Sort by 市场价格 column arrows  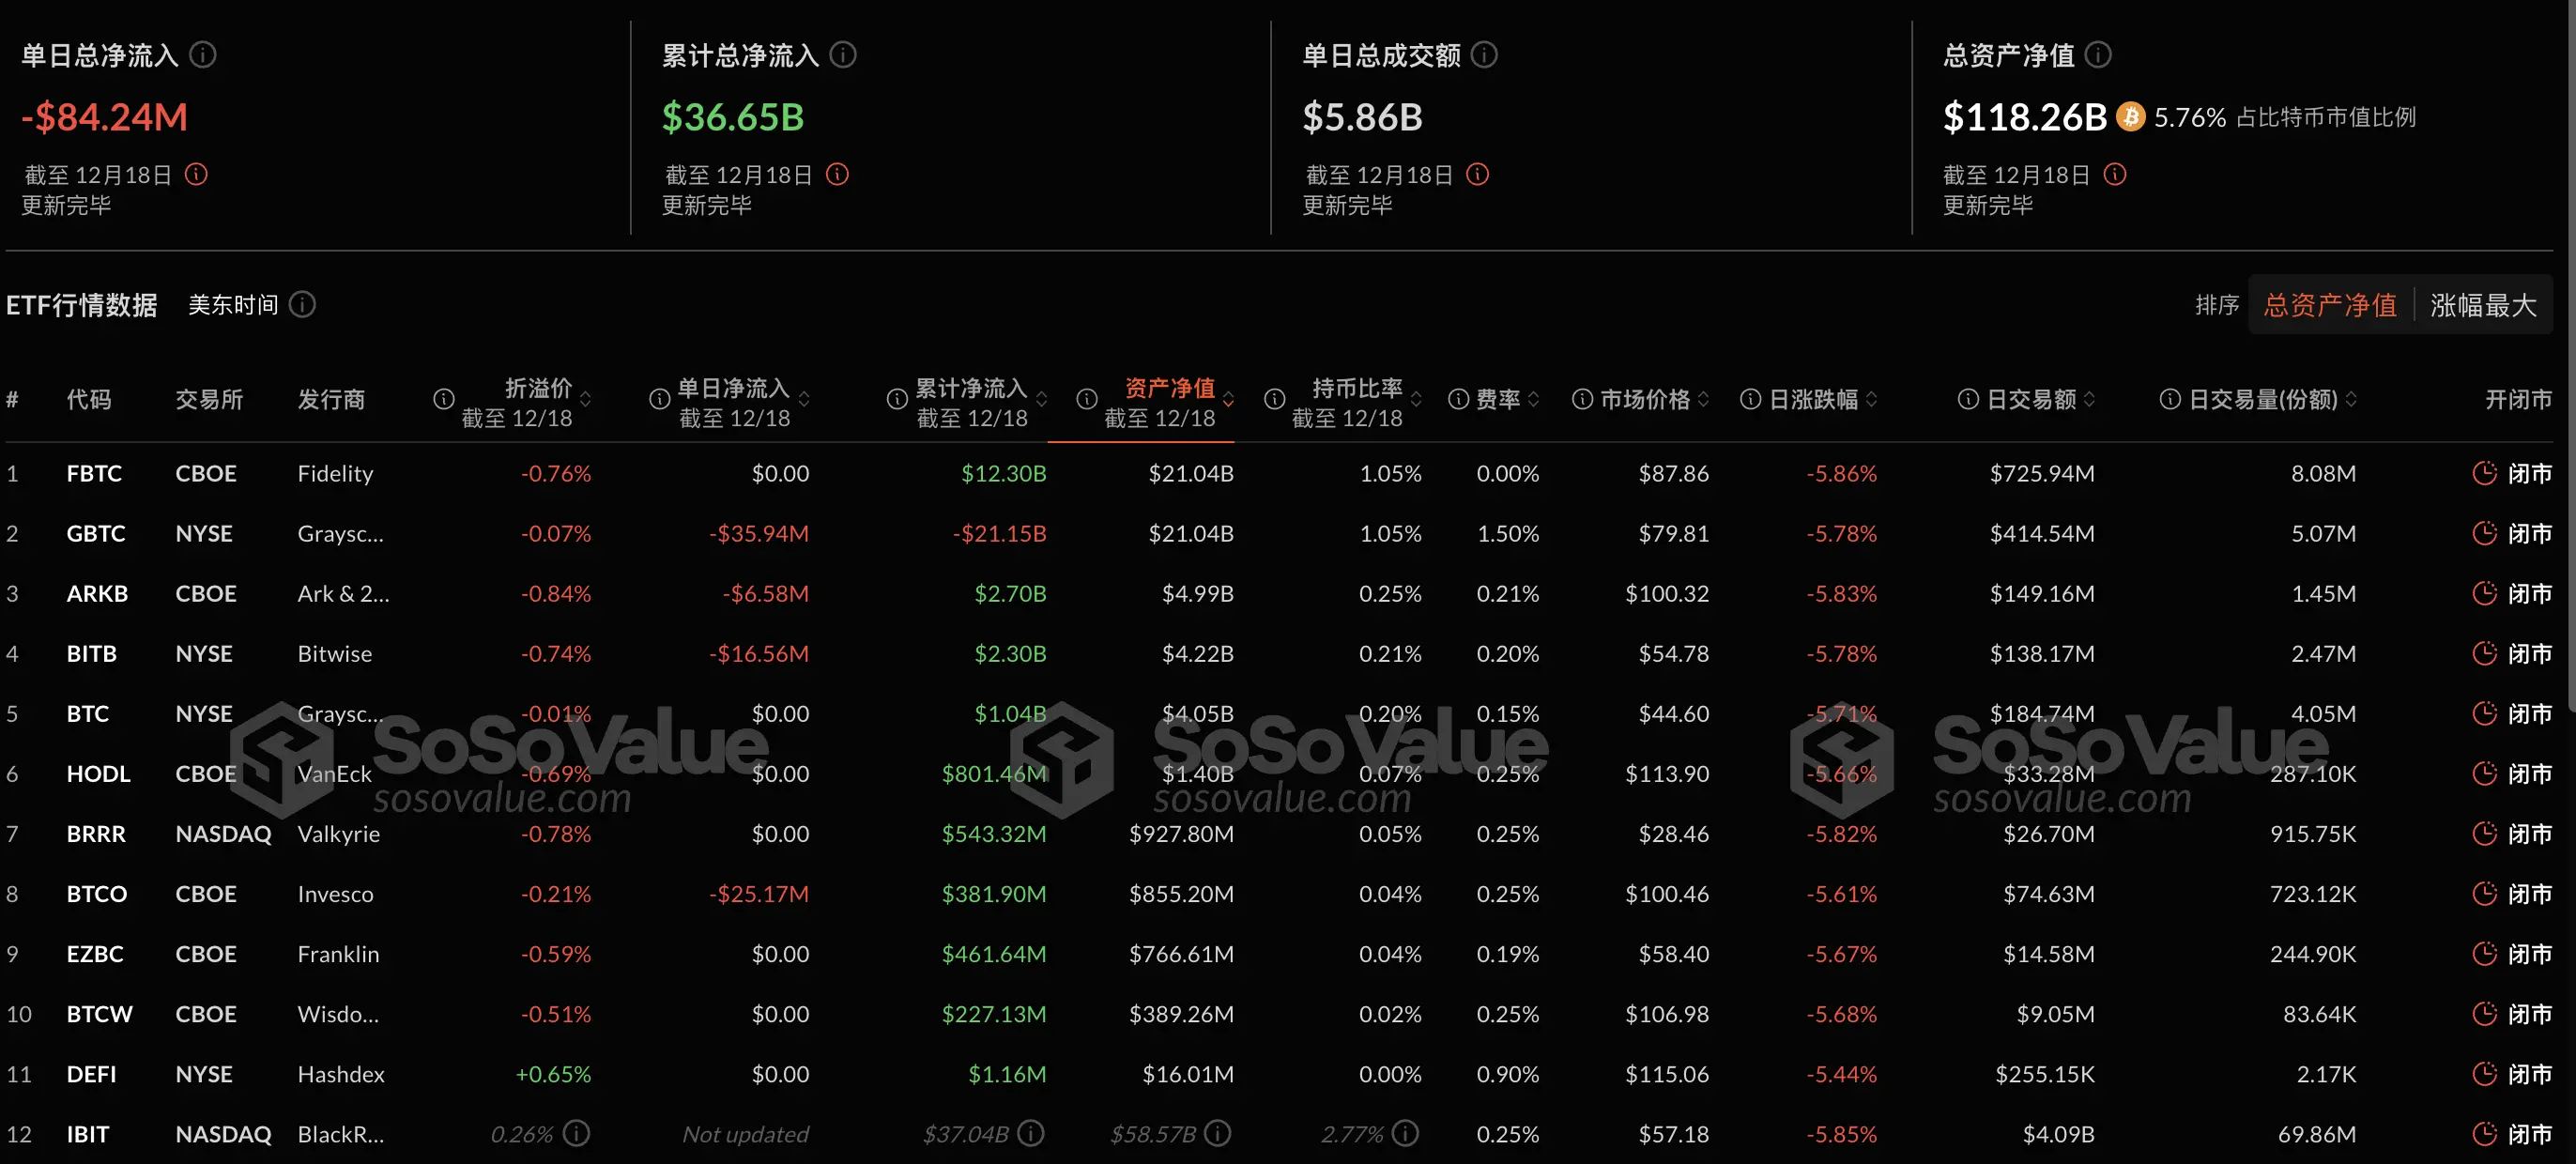(x=1703, y=399)
